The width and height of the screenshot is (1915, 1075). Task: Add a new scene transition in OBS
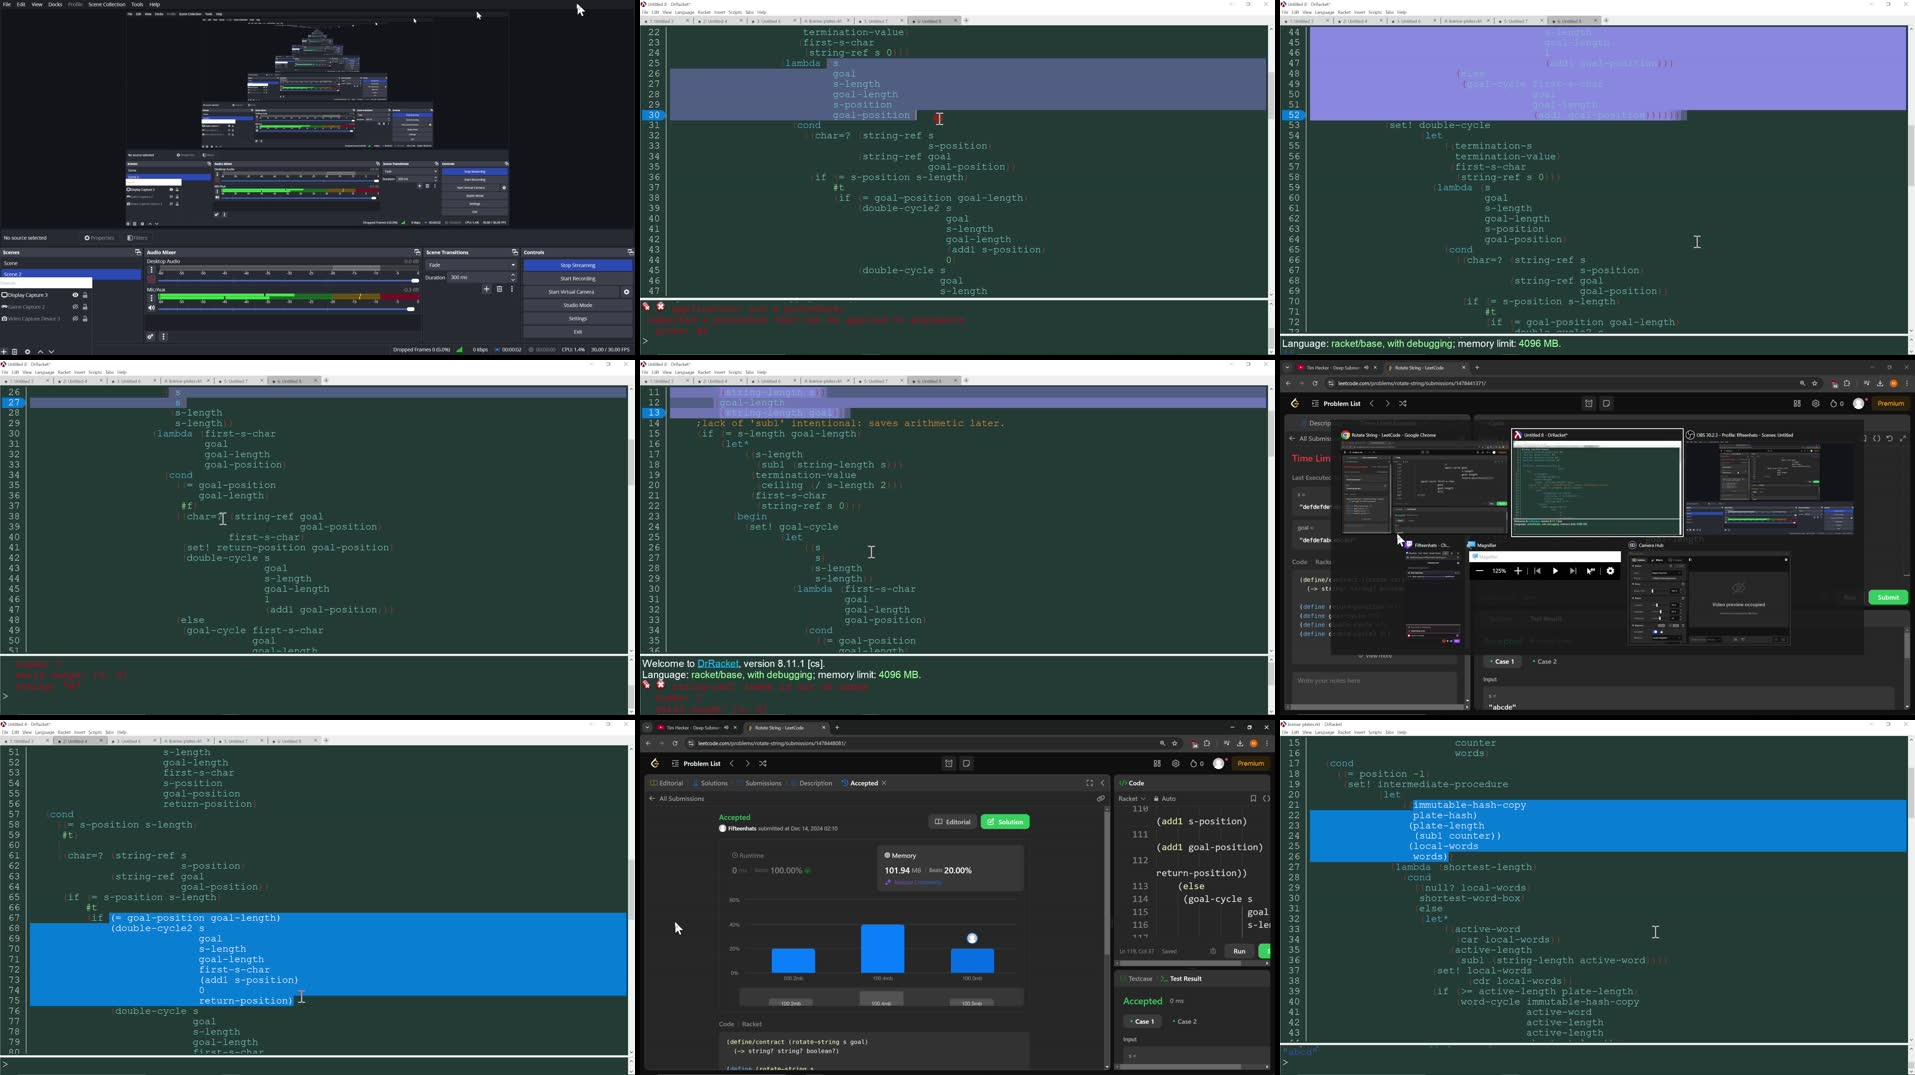point(486,289)
